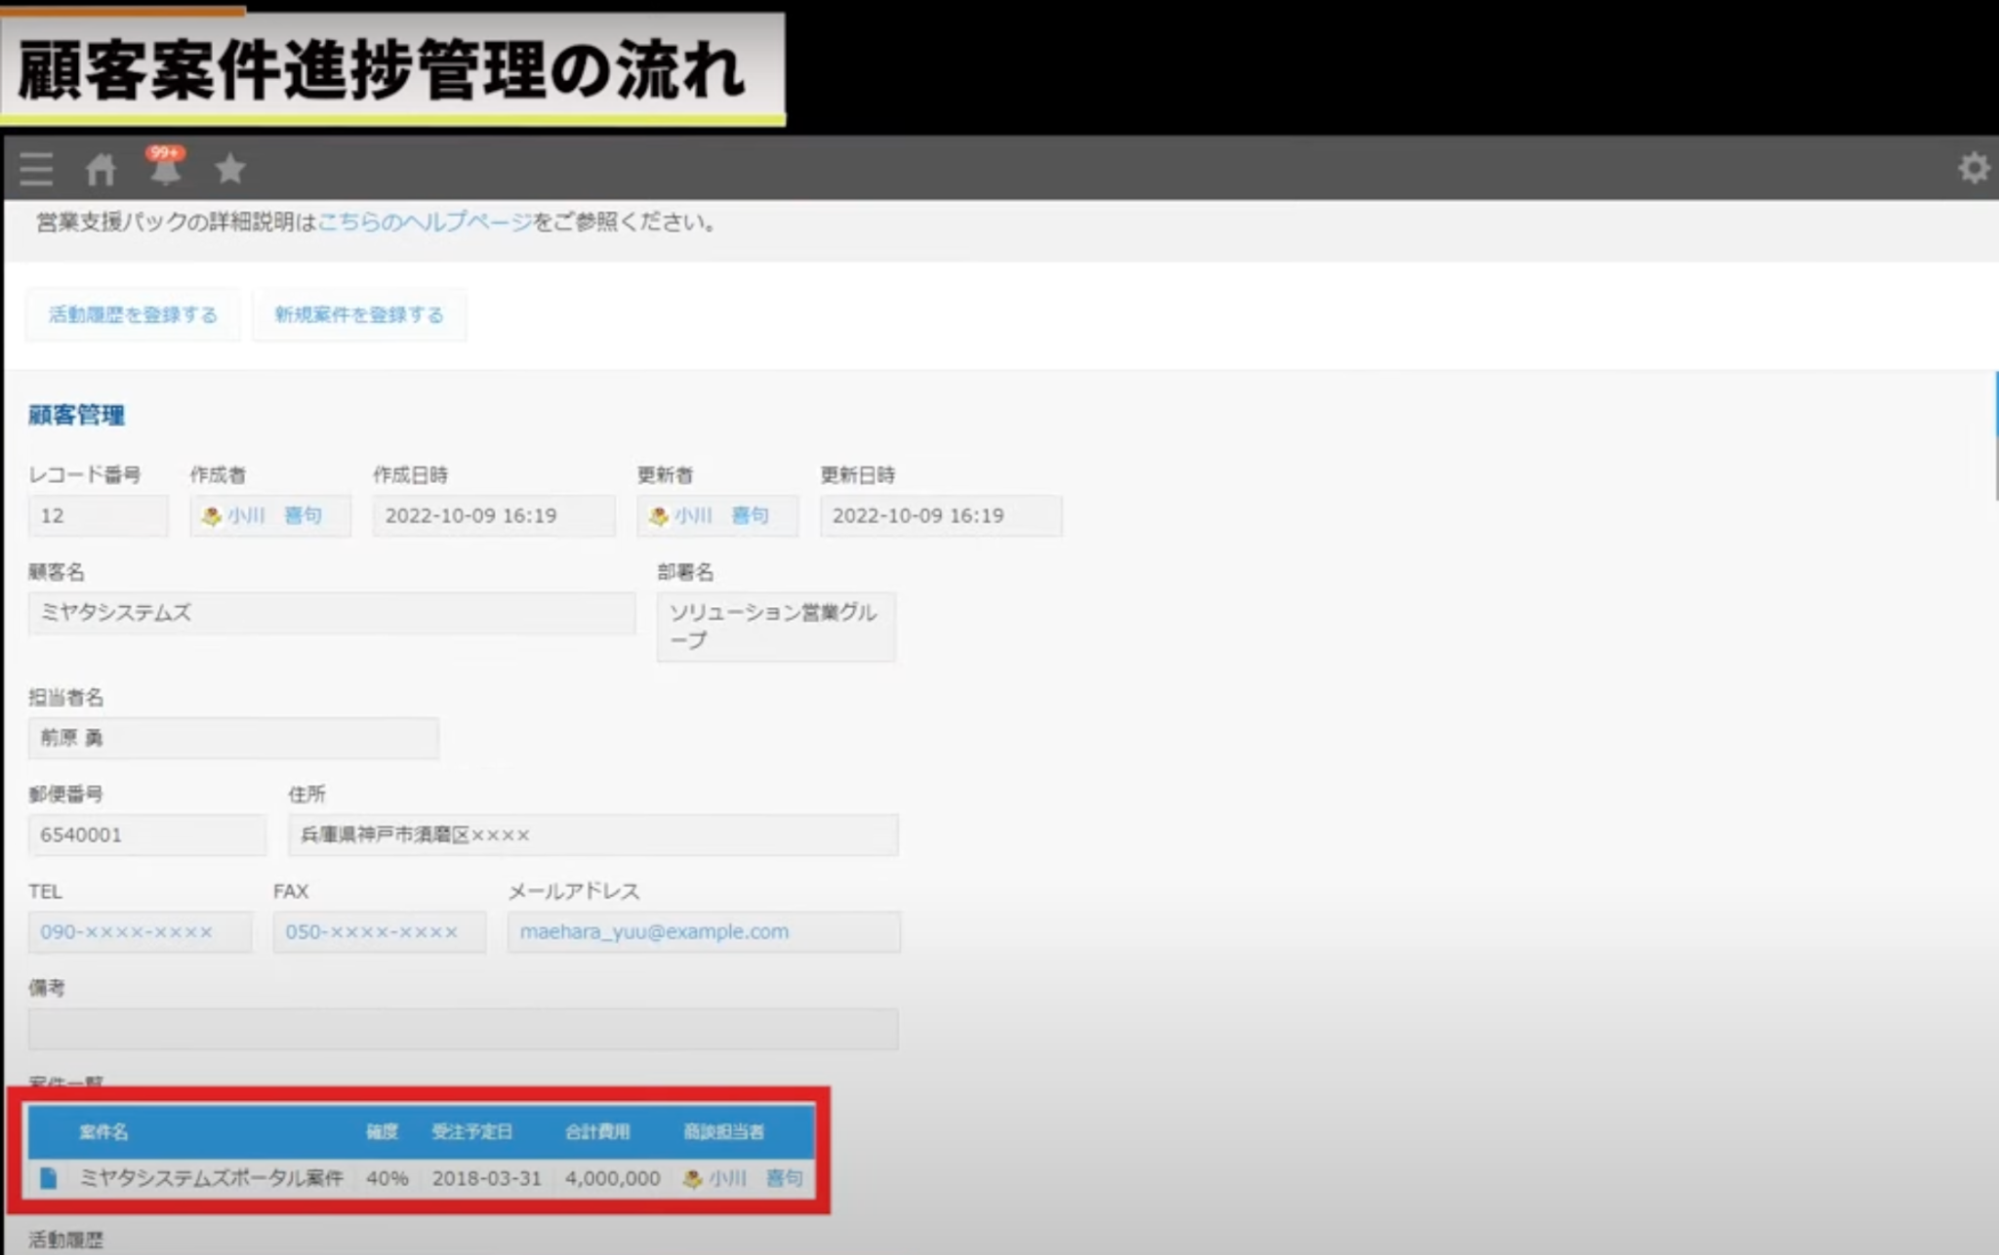Image resolution: width=1999 pixels, height=1256 pixels.
Task: Go to portal via home icon
Action: coord(100,169)
